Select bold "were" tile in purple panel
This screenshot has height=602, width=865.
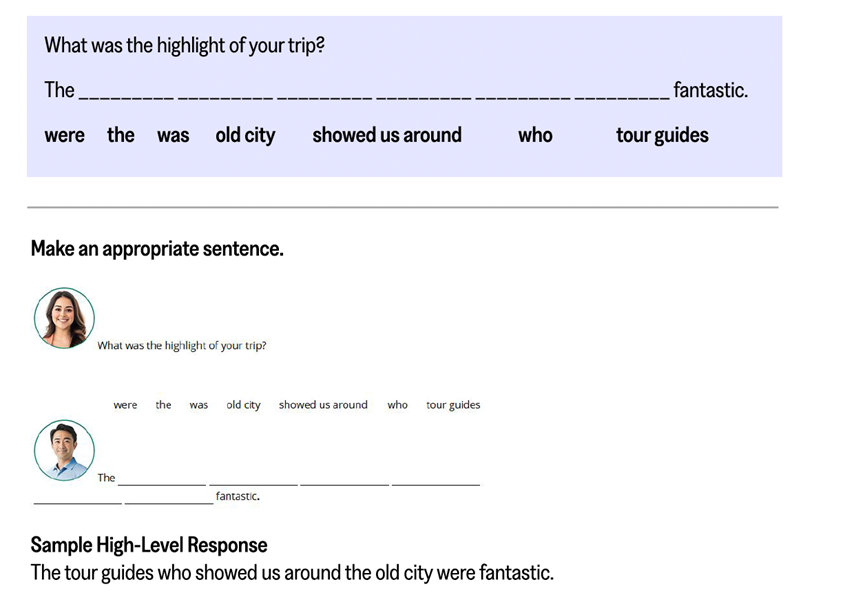tap(64, 136)
